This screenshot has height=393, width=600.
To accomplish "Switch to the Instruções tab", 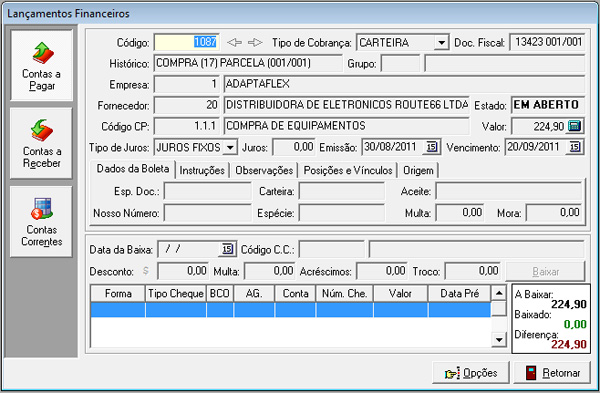I will pos(202,170).
